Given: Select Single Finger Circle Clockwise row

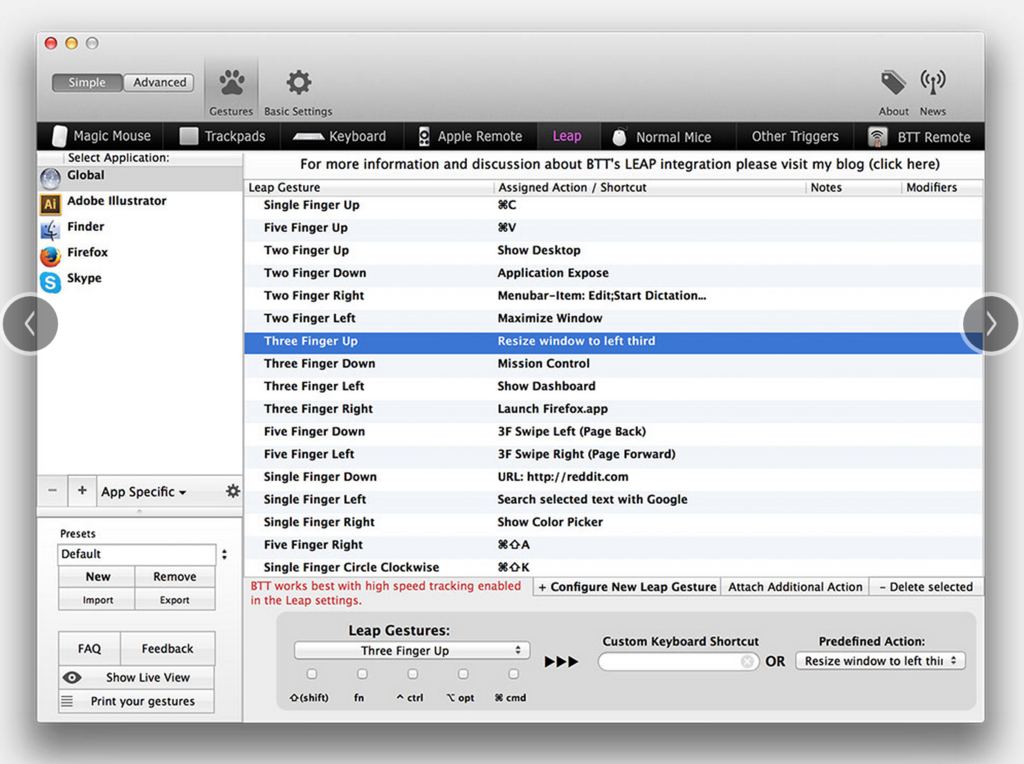Looking at the screenshot, I should [x=613, y=567].
